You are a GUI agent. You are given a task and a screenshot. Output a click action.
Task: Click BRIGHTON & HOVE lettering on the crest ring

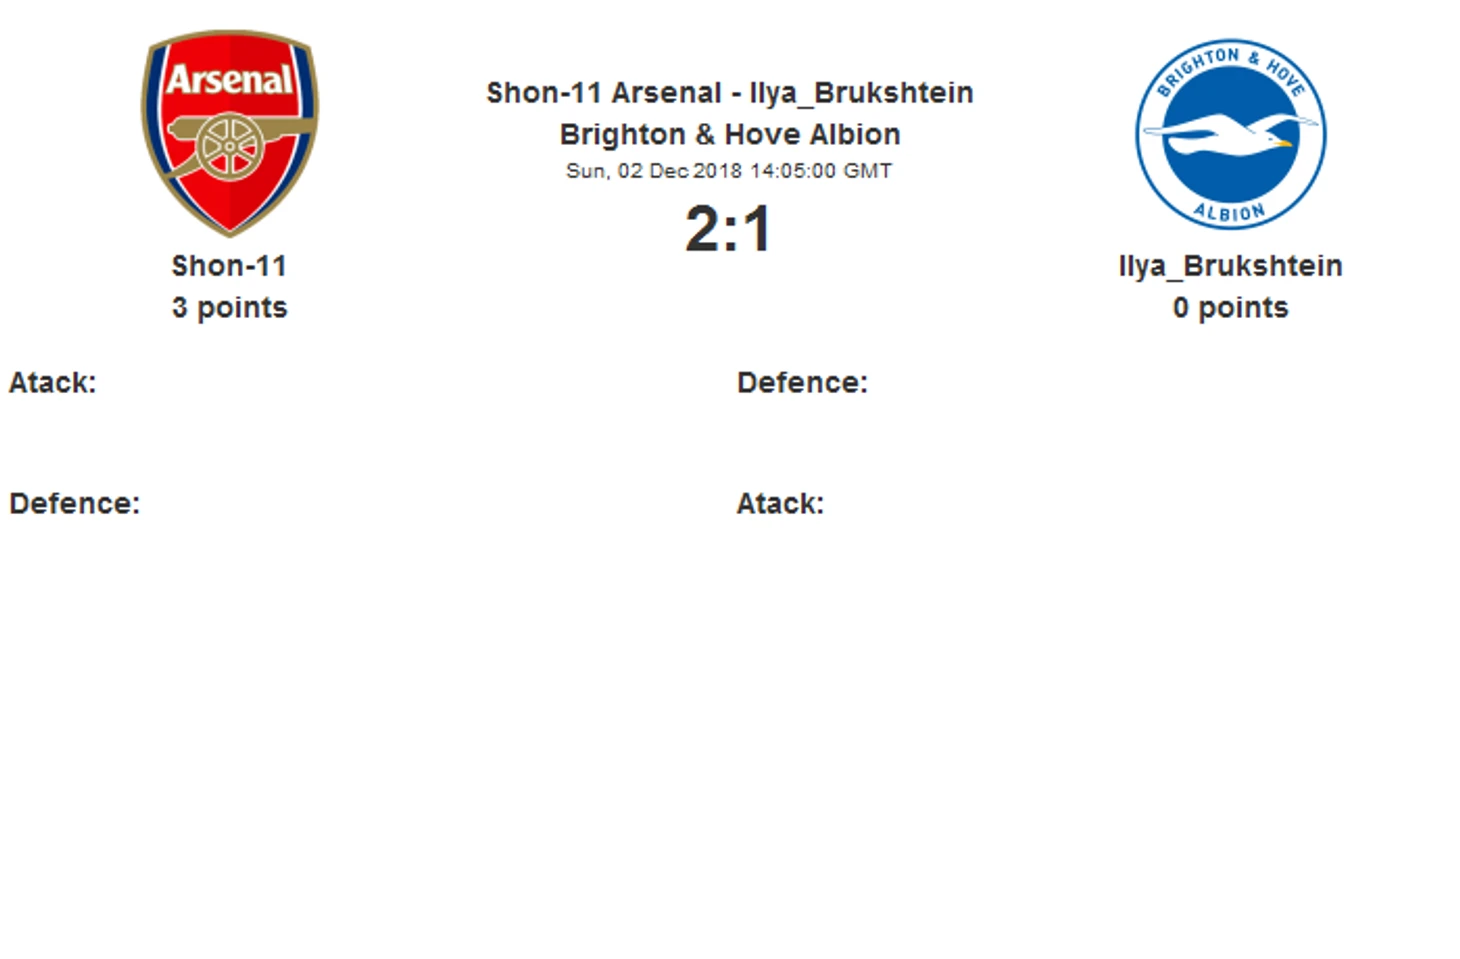(1231, 68)
